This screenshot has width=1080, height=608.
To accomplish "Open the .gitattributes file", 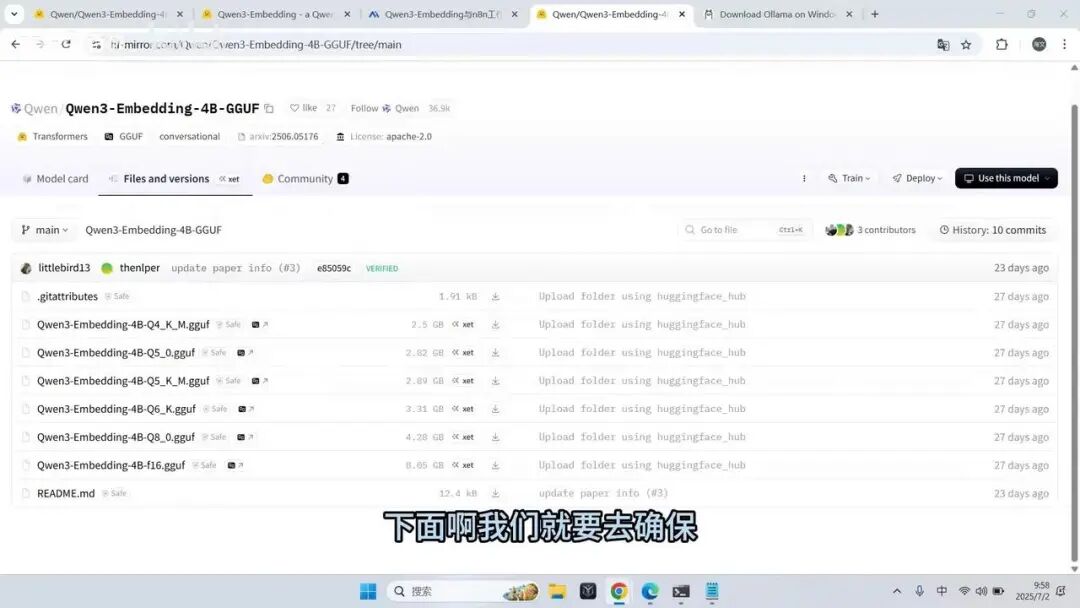I will (x=68, y=296).
